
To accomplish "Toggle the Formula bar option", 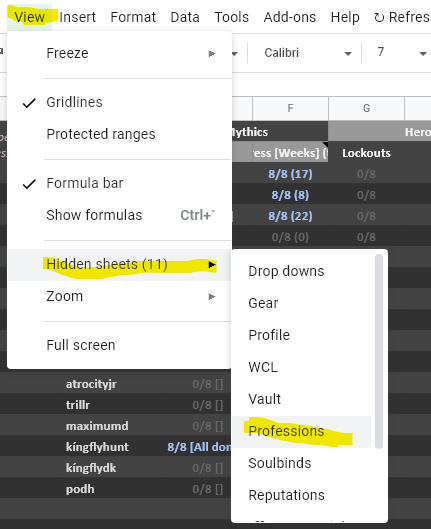I will (120, 183).
